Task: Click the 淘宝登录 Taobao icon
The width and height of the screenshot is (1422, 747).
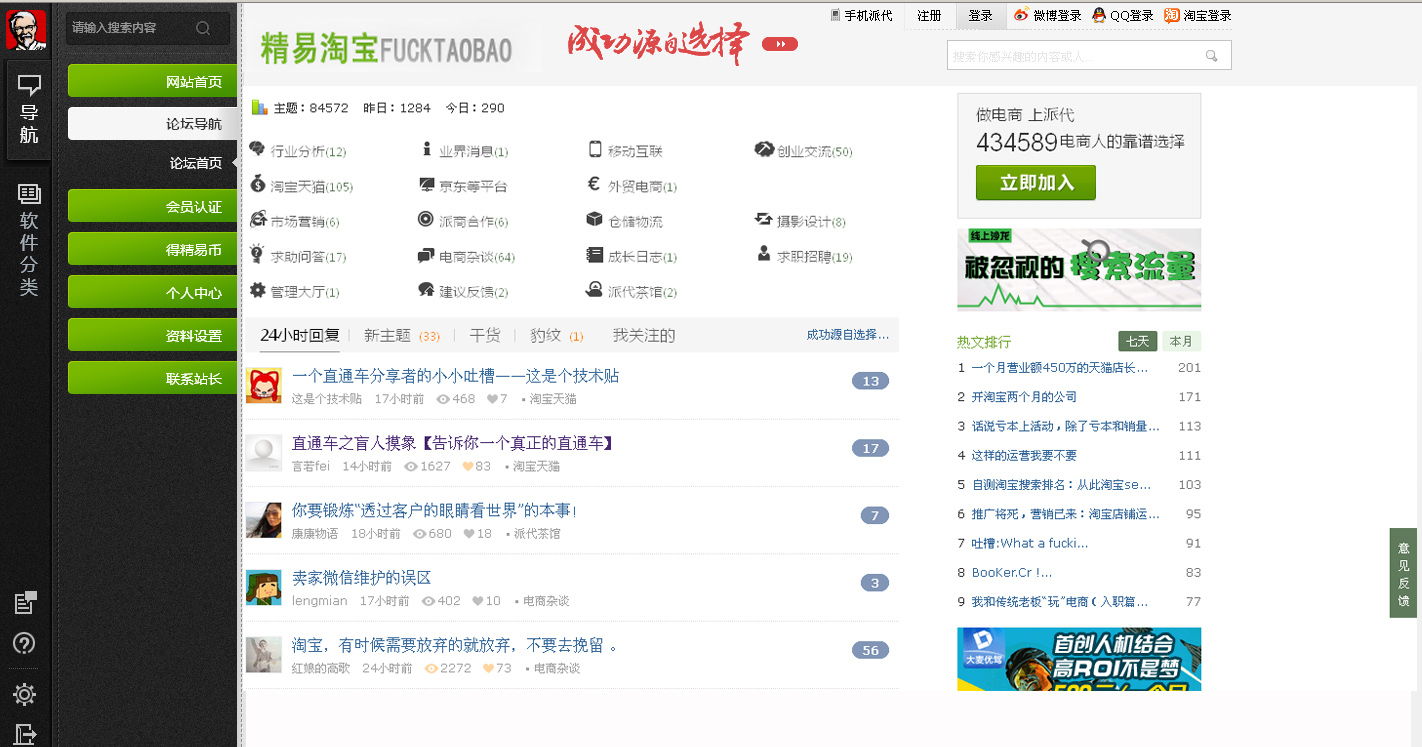Action: [x=1172, y=15]
